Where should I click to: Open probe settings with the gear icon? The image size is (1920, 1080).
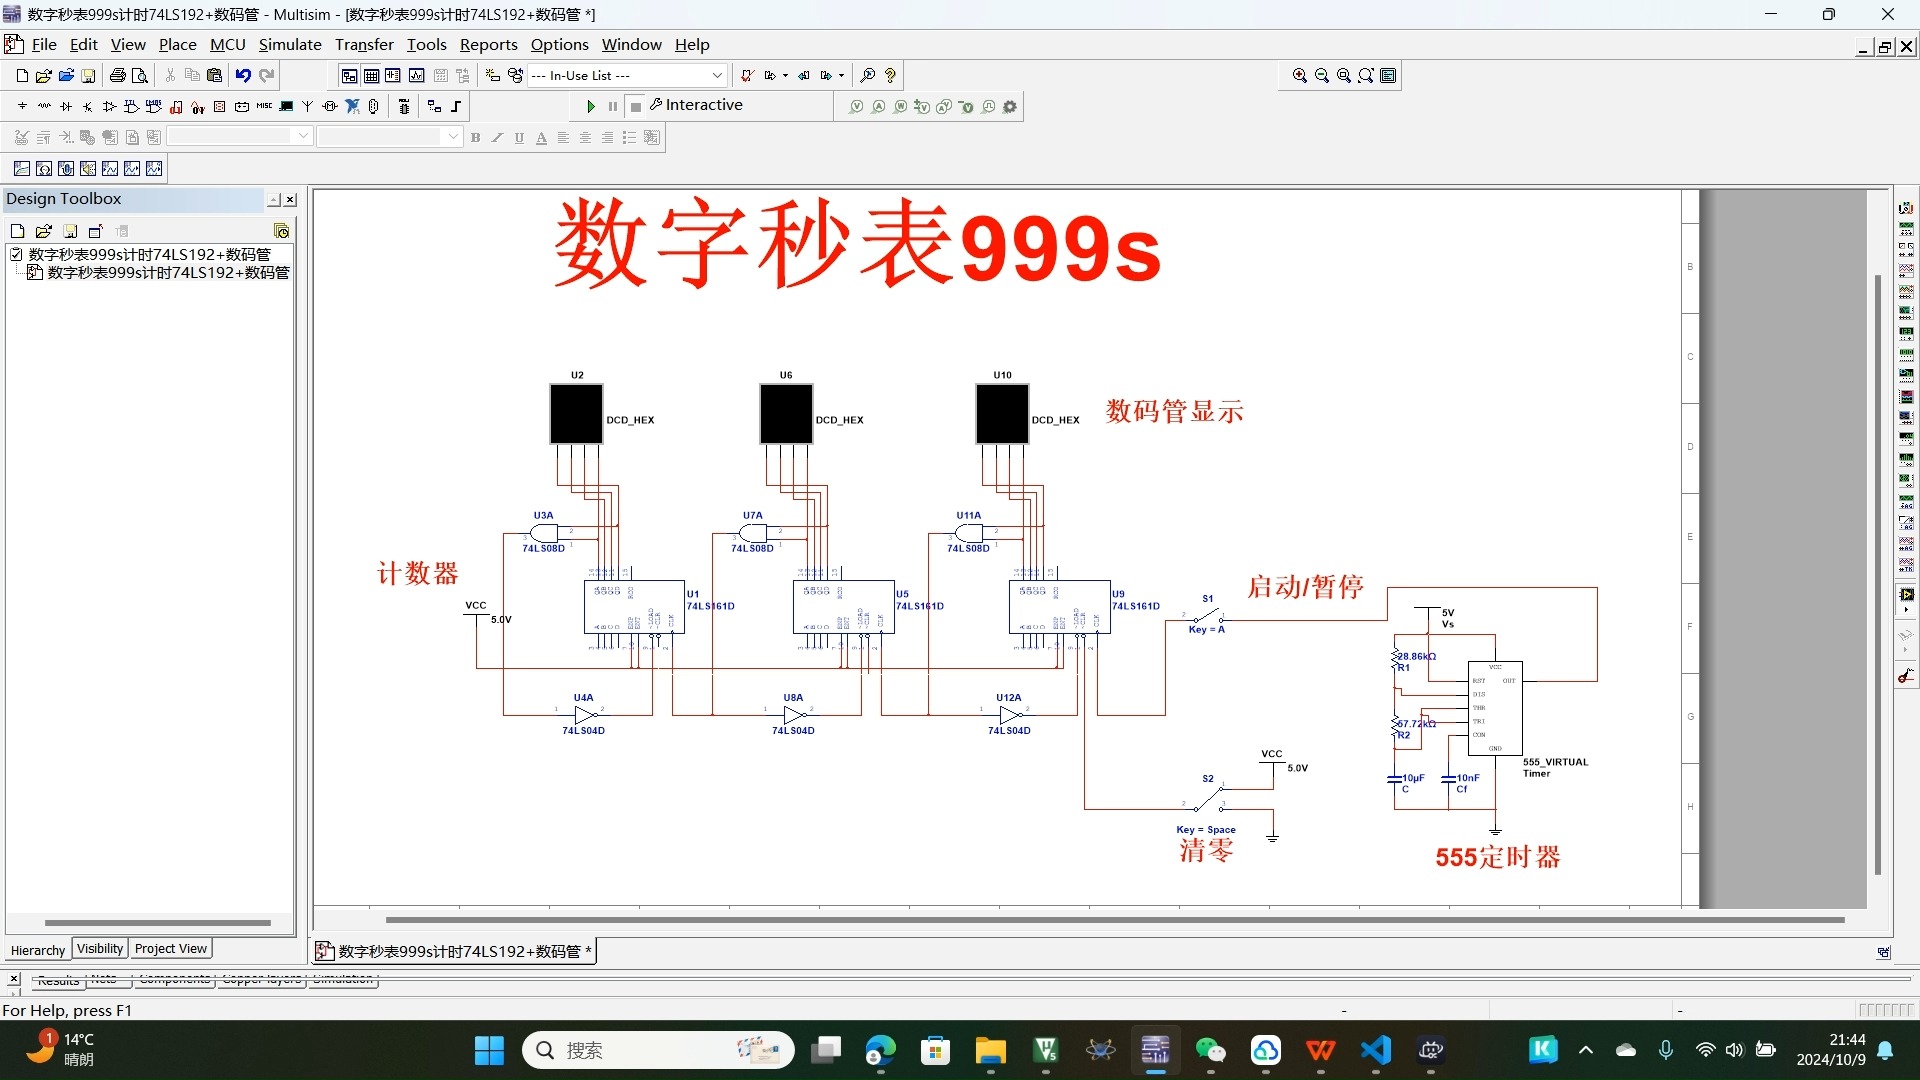coord(1009,106)
